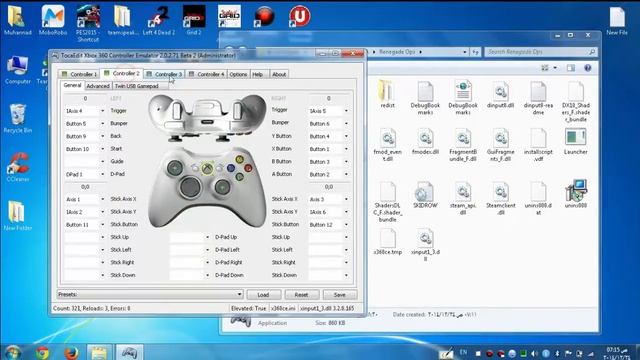Expand the Y Button dropdown showing Button 4
This screenshot has width=640, height=360.
(x=346, y=136)
